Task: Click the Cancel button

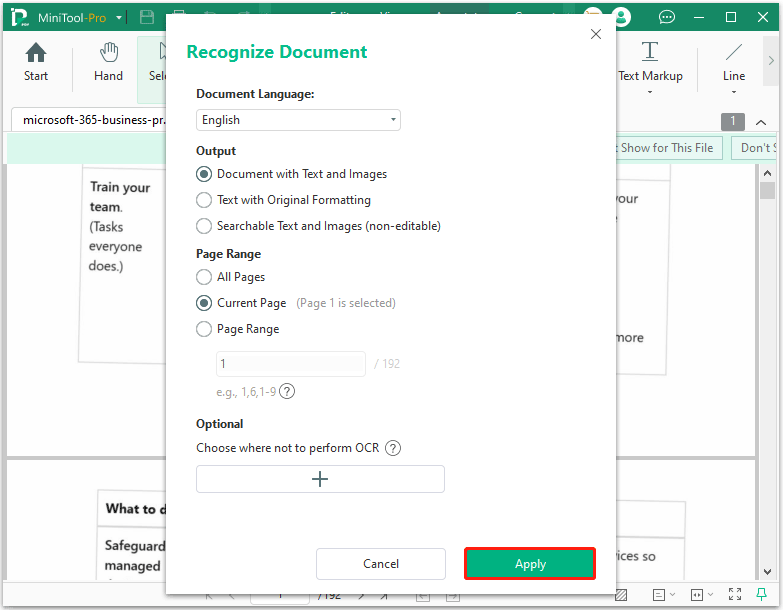Action: 381,564
